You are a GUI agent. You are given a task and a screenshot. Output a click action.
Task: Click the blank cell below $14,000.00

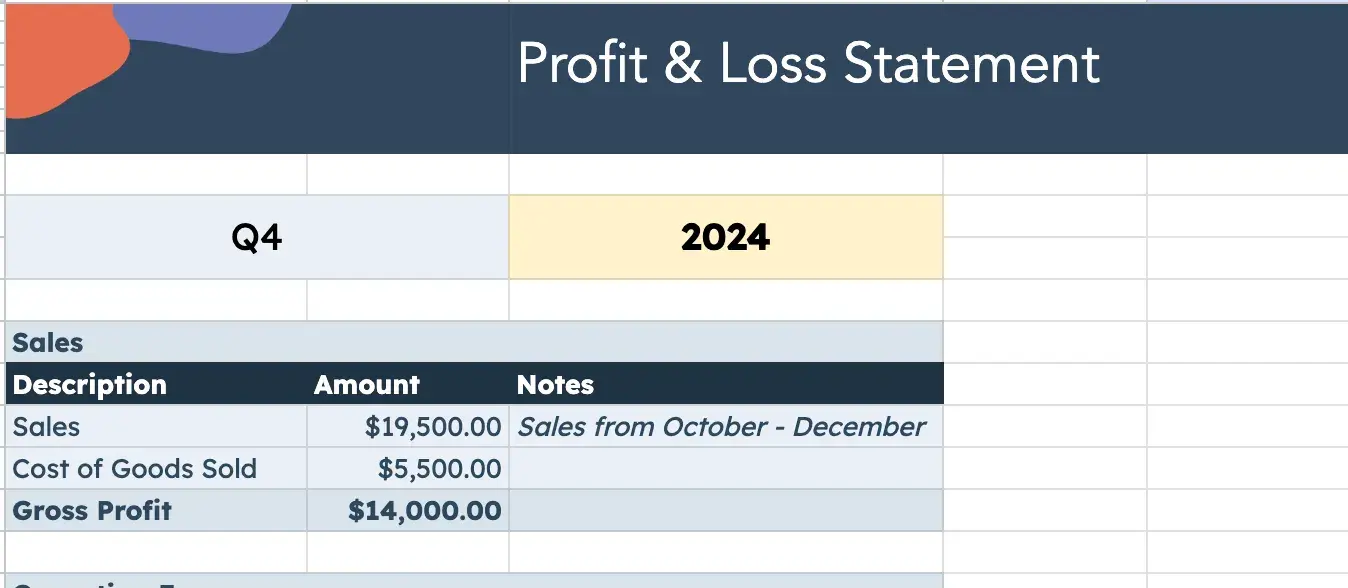407,551
